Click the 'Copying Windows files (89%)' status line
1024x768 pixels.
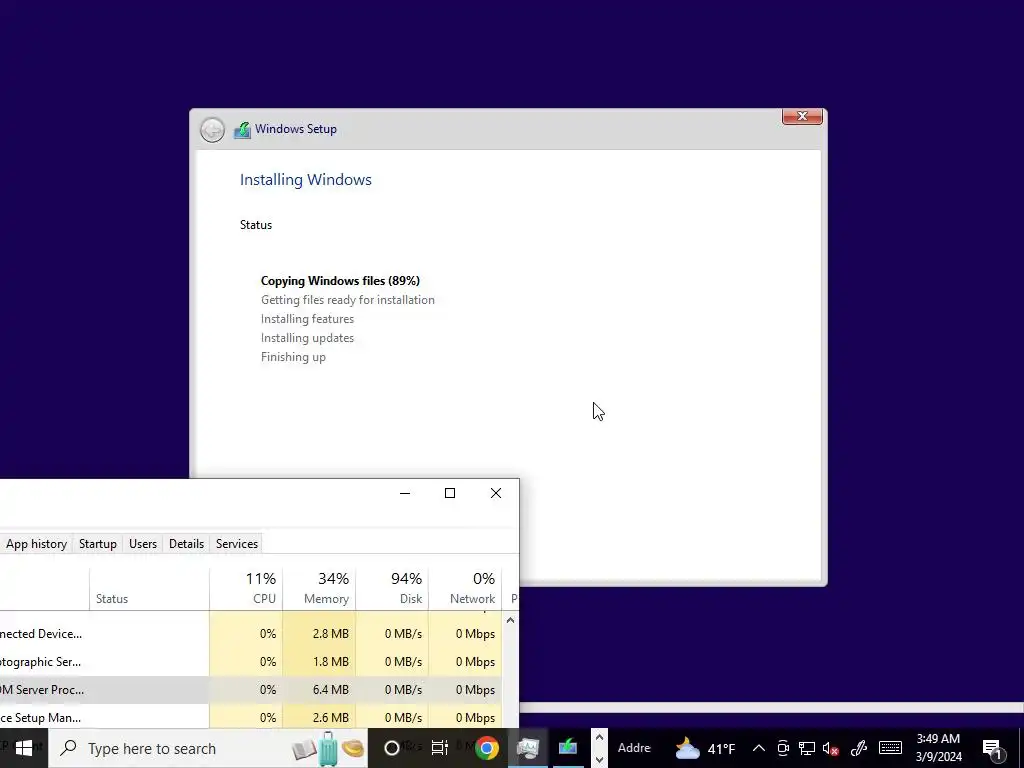[340, 281]
